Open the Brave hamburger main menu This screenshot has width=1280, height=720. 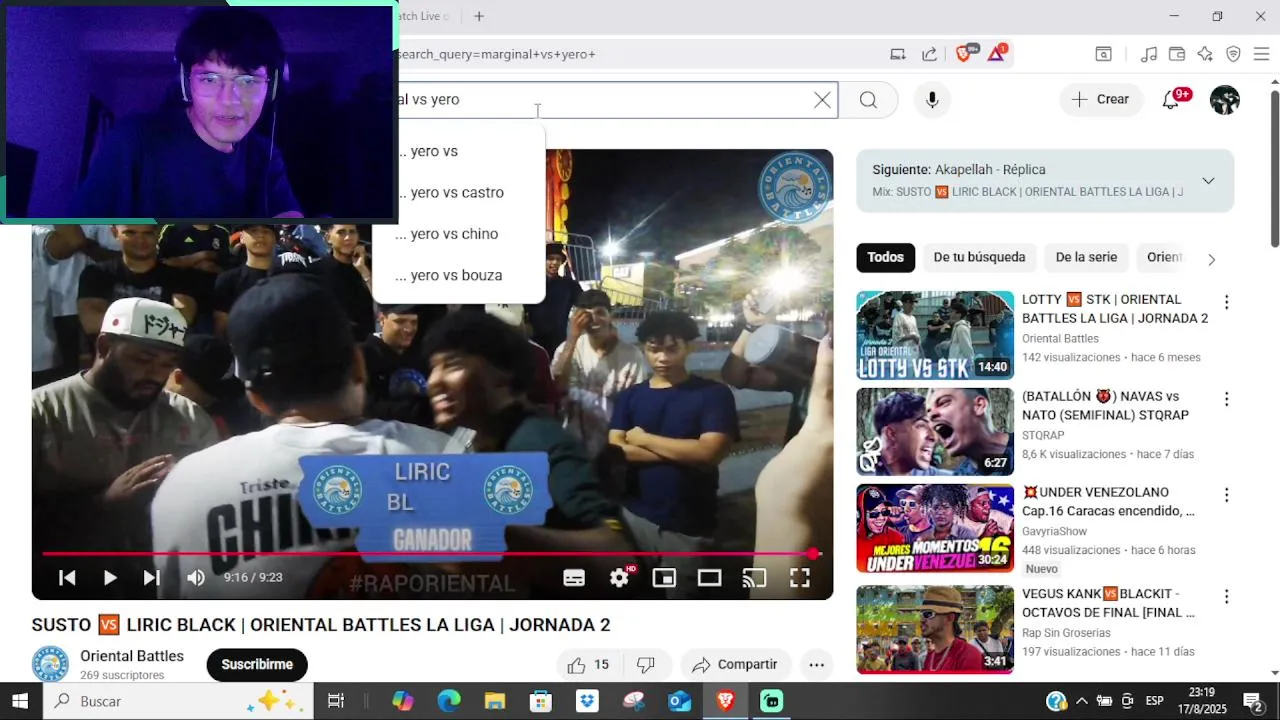point(1261,54)
